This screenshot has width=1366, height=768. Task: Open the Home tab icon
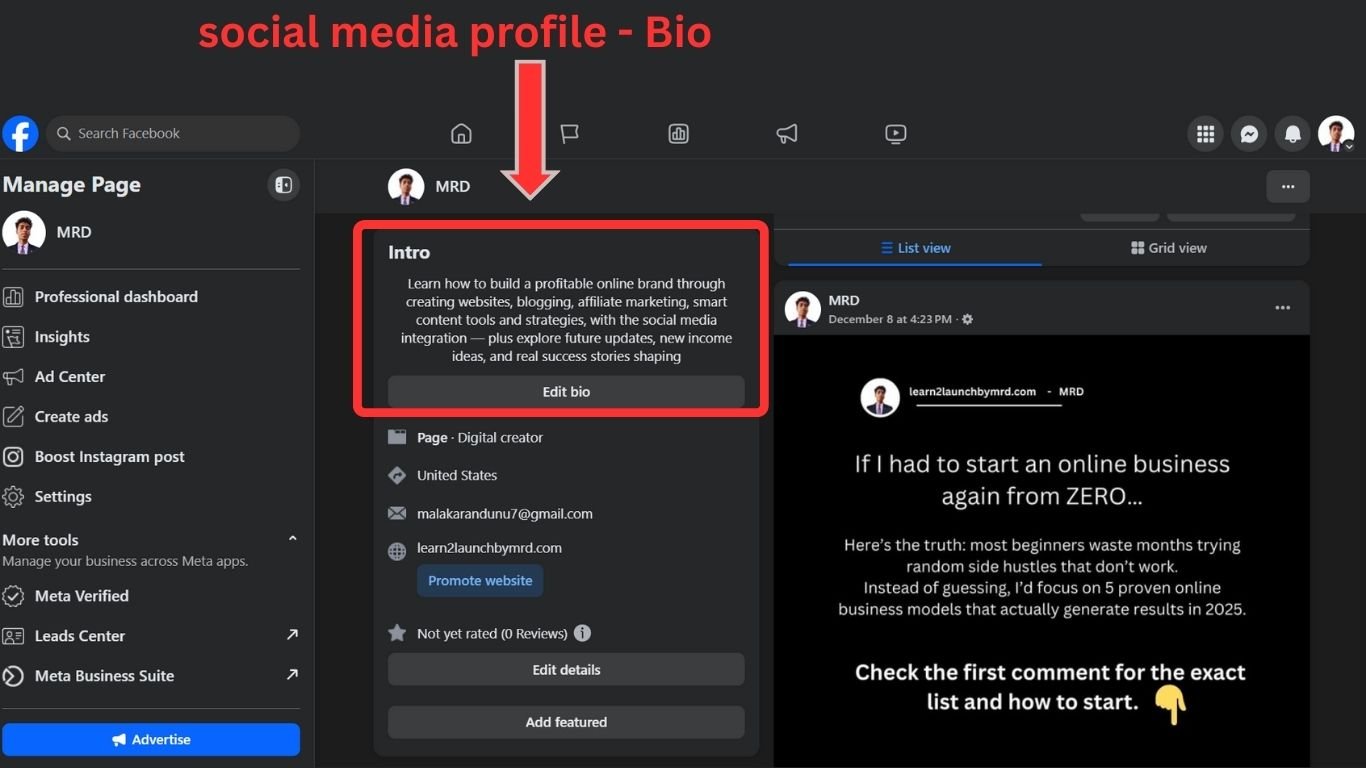tap(461, 133)
